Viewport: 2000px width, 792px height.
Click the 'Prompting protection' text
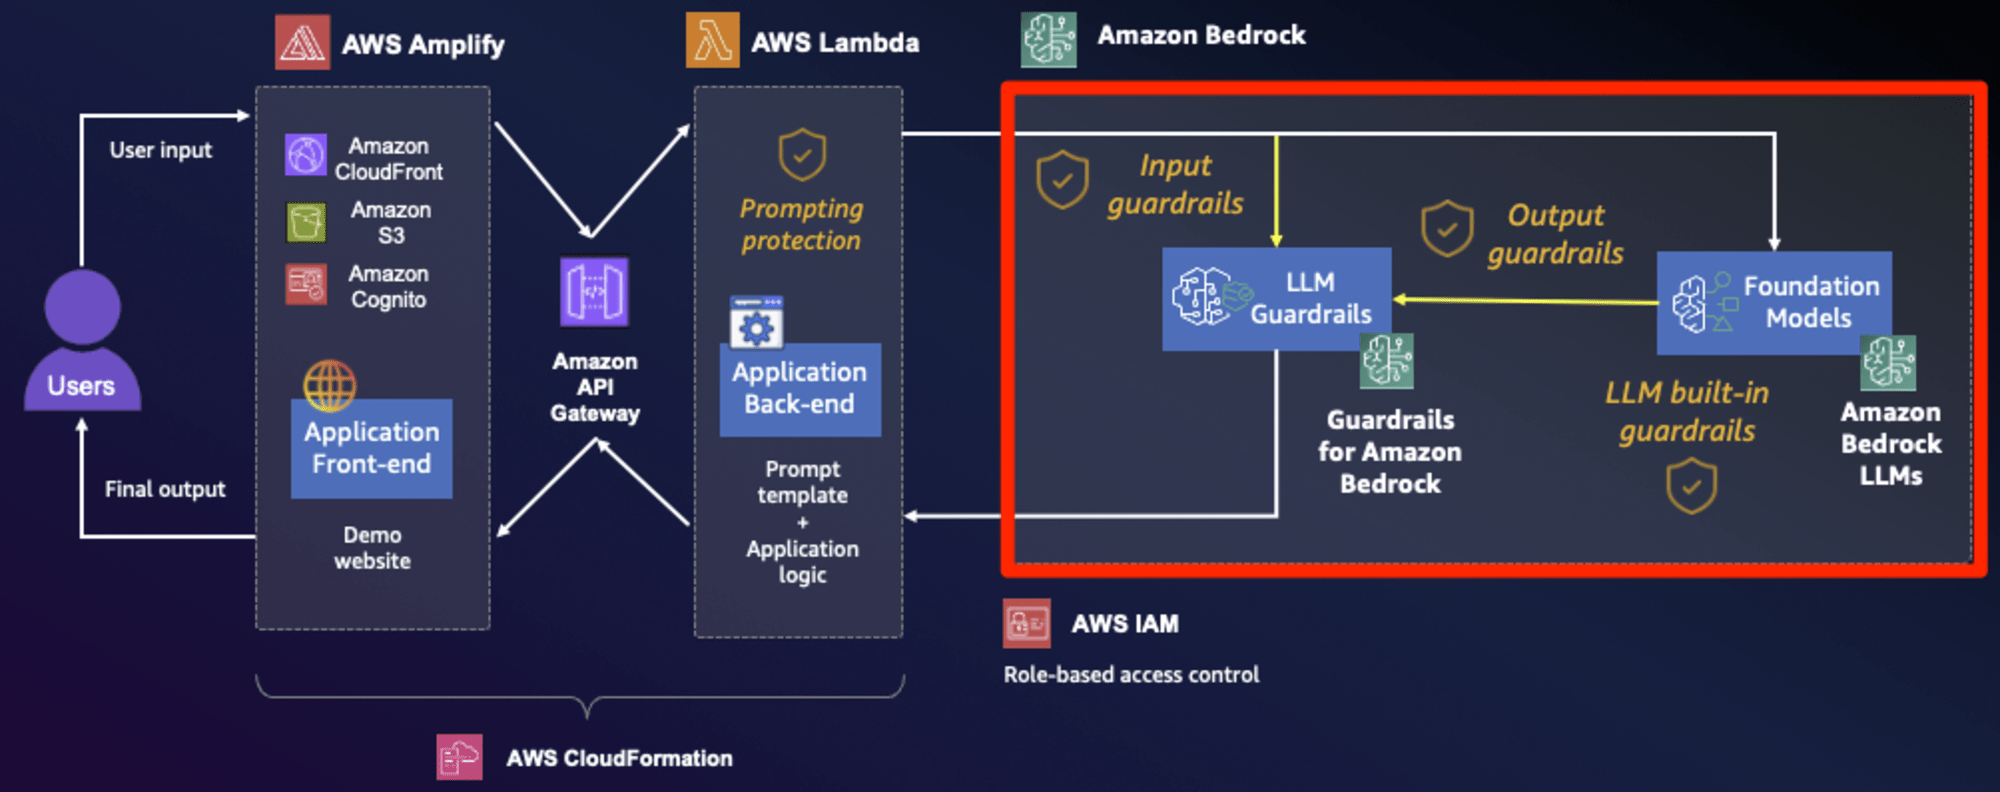click(801, 225)
